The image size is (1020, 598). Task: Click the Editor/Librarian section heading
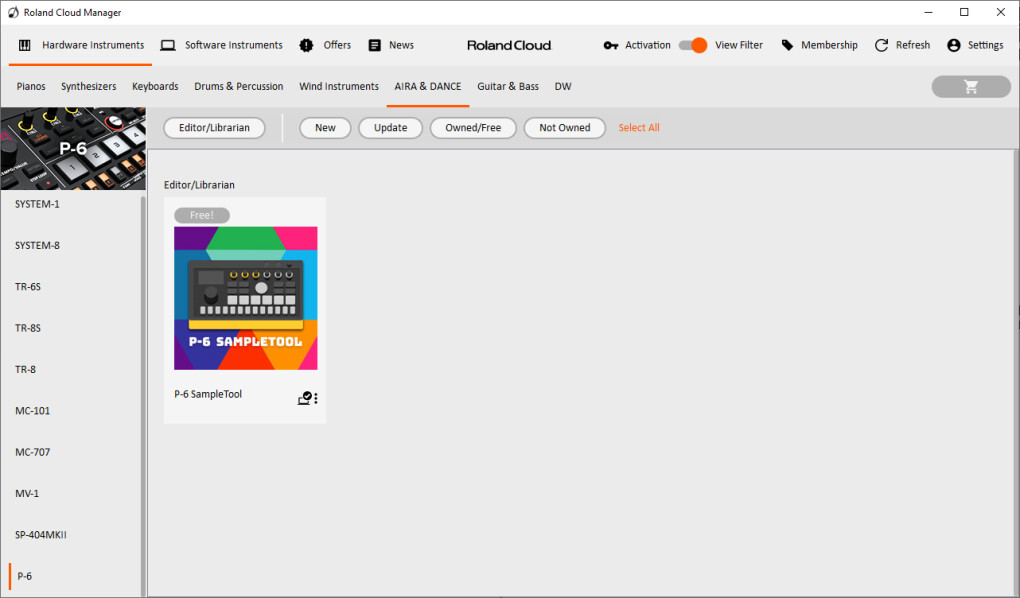pos(199,185)
